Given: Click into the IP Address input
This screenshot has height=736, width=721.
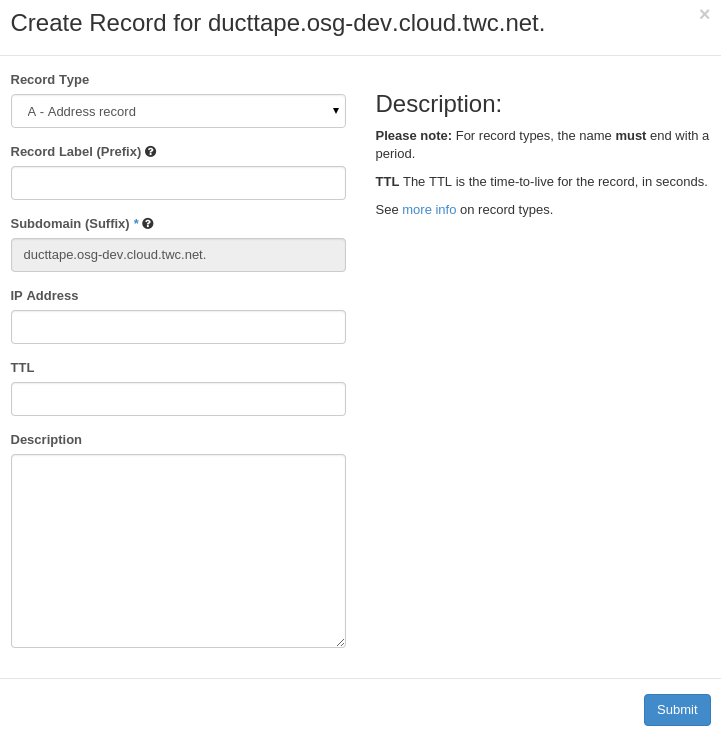Looking at the screenshot, I should 178,327.
